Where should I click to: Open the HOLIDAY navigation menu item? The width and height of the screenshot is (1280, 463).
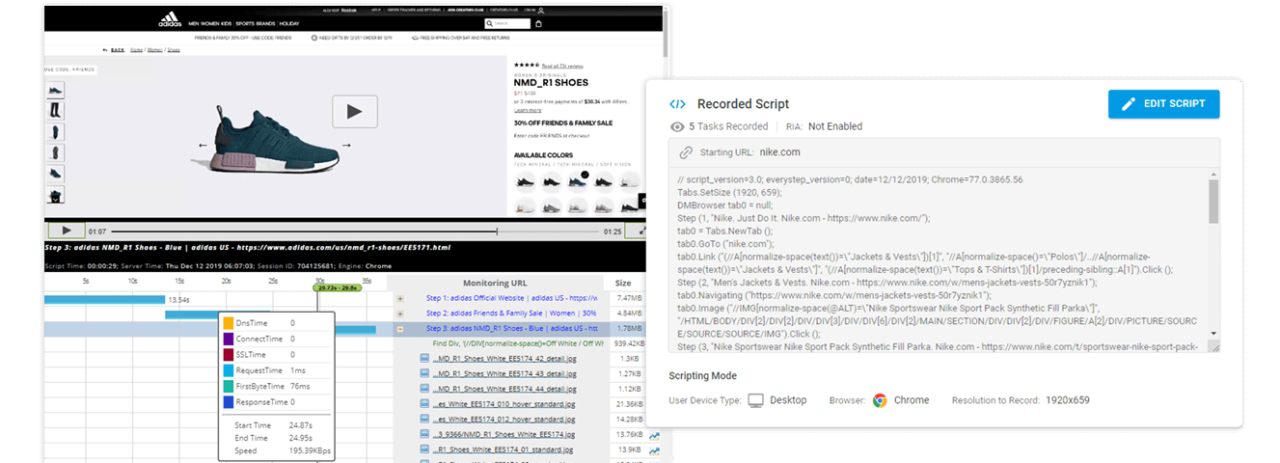[289, 23]
